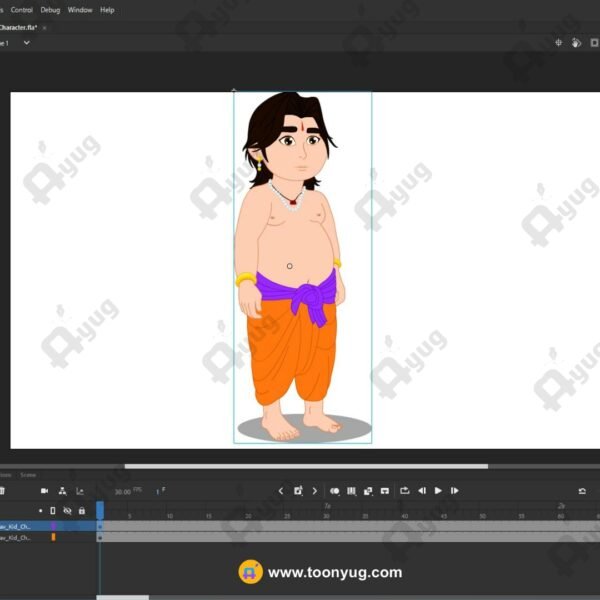Click the Center Stage icon
The height and width of the screenshot is (600, 600).
pyautogui.click(x=559, y=43)
